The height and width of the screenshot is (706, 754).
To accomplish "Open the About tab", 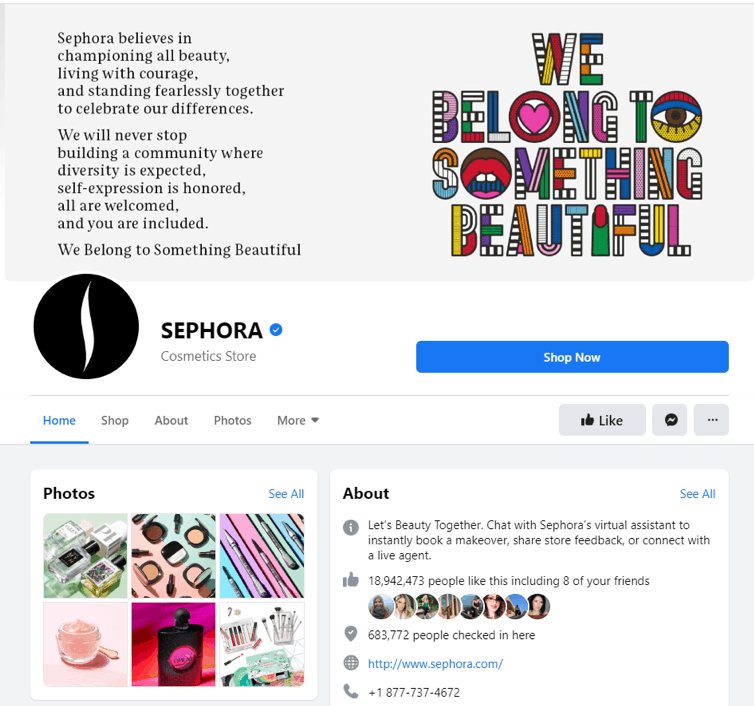I will click(171, 420).
